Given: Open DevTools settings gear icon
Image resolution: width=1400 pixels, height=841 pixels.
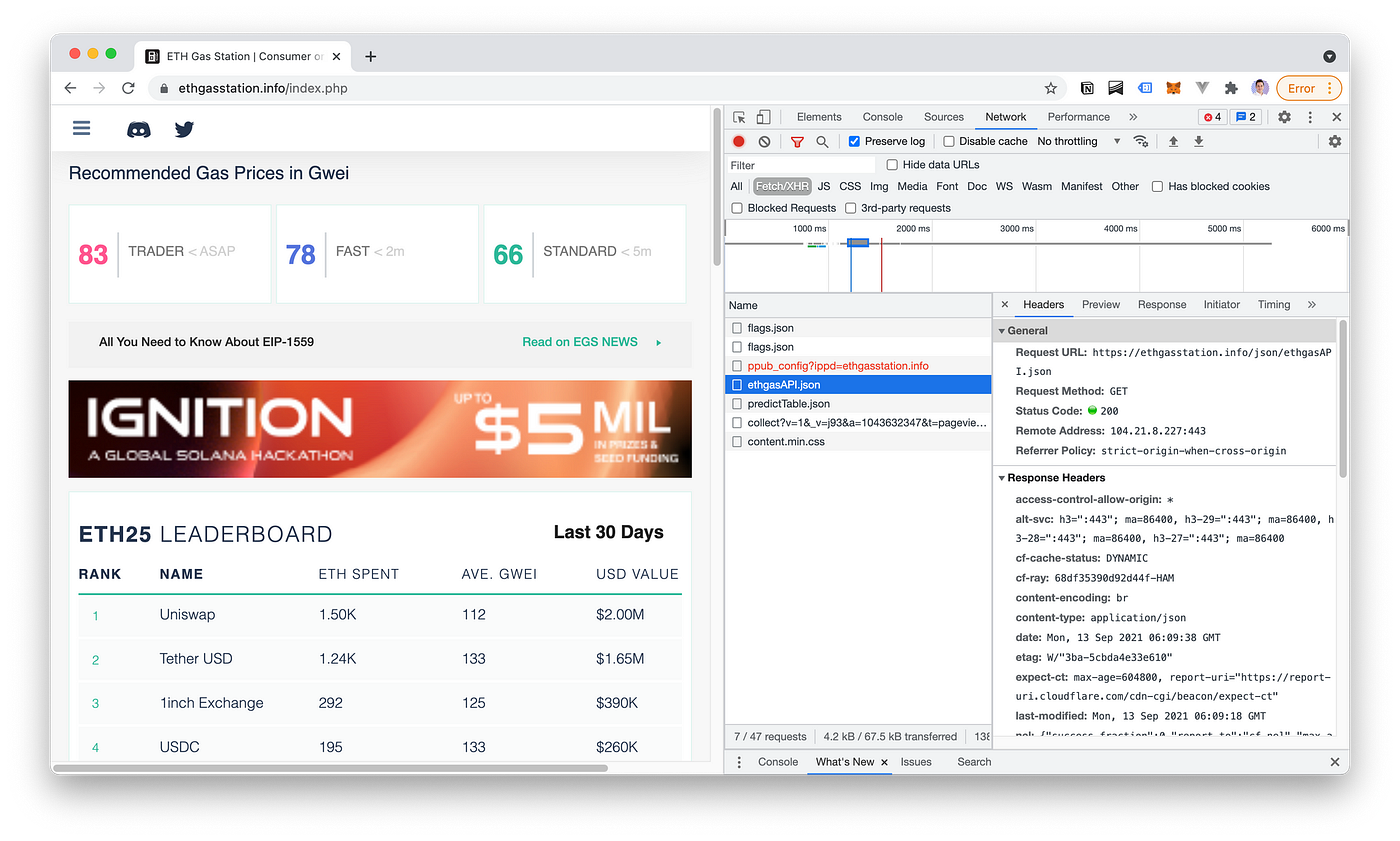Looking at the screenshot, I should click(1284, 116).
